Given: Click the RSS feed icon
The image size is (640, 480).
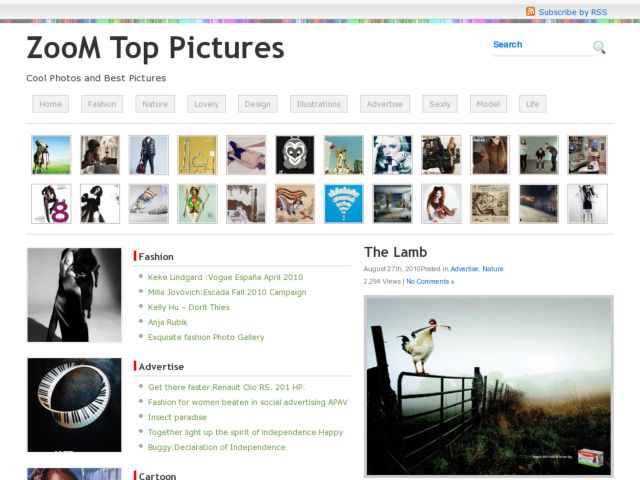Looking at the screenshot, I should click(x=530, y=11).
